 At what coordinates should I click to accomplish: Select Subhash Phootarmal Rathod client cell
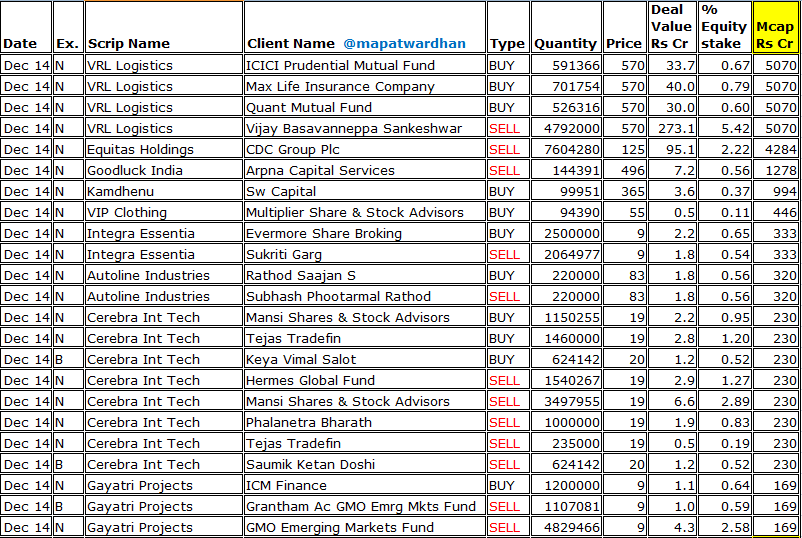[365, 296]
